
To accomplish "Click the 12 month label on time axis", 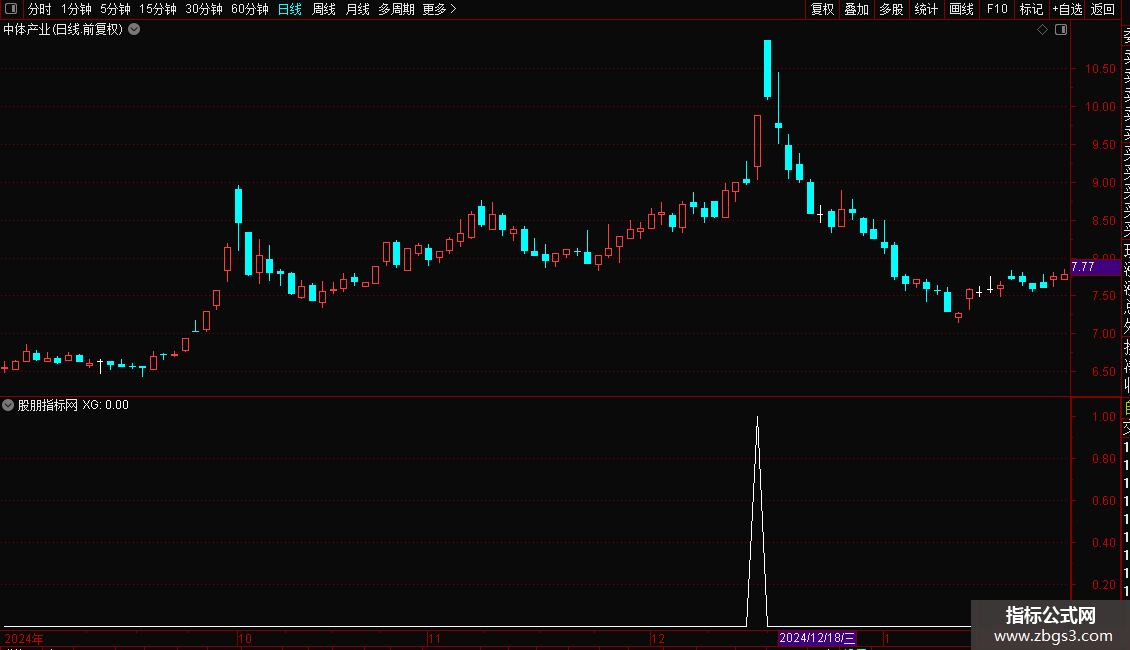I will point(657,638).
